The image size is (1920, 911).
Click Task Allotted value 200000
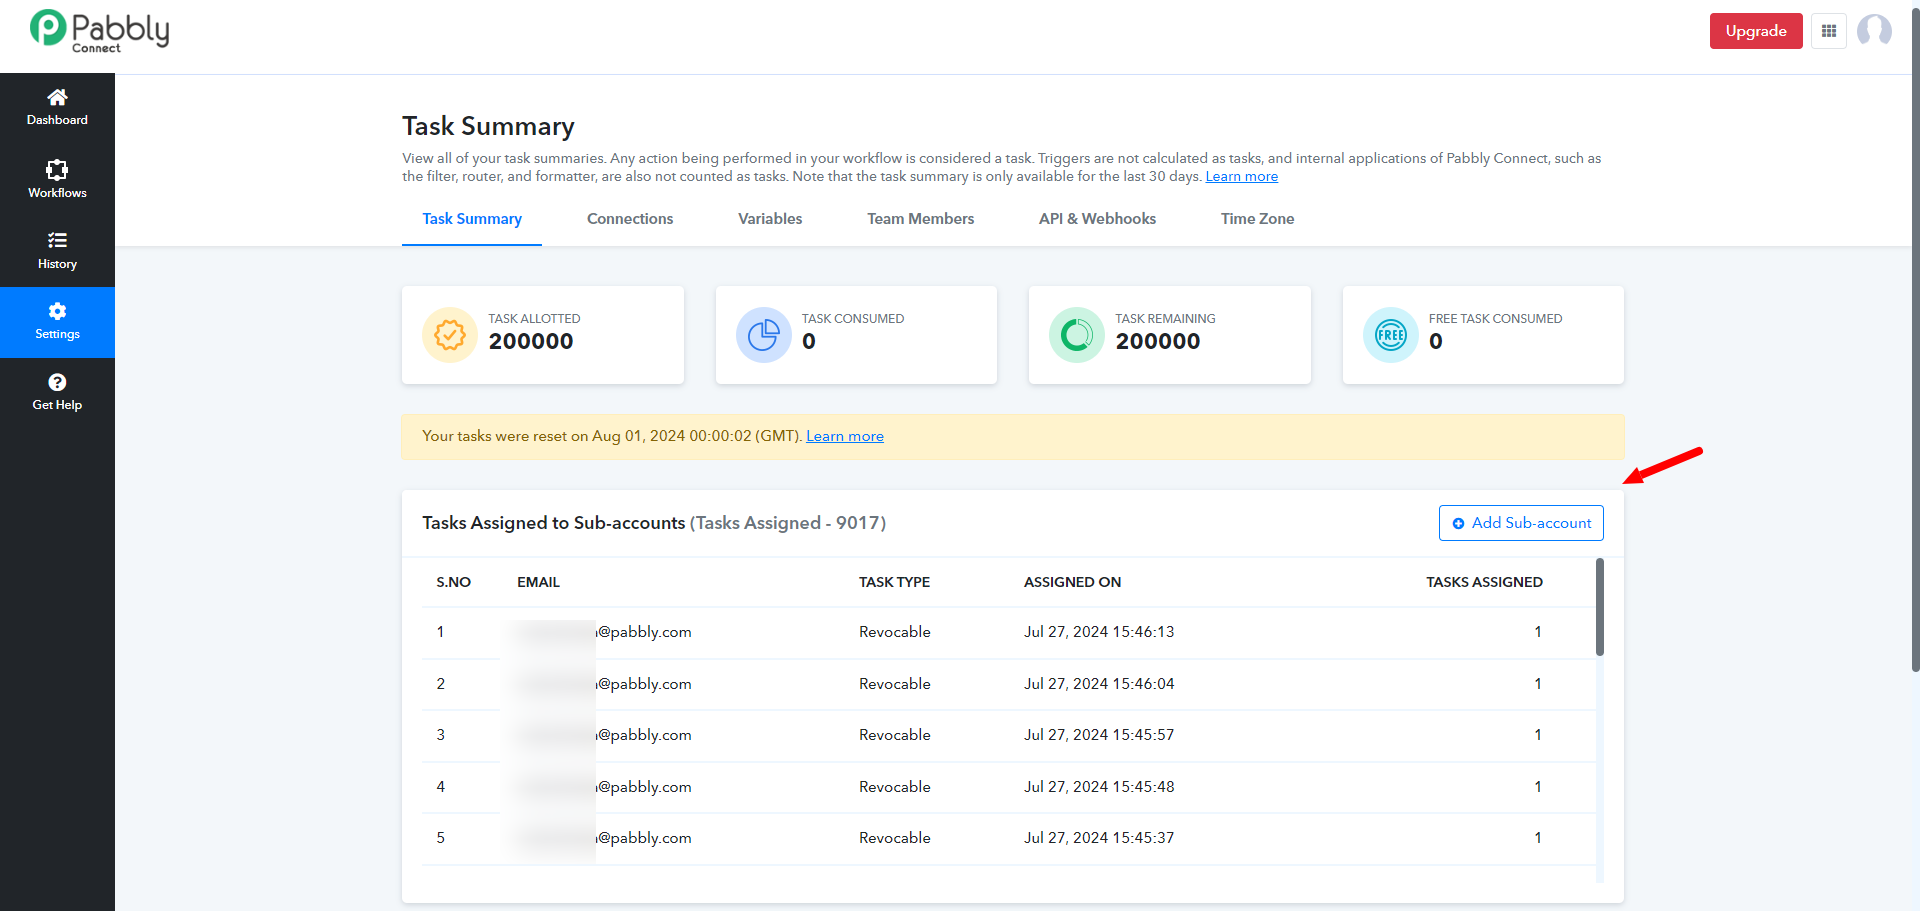531,342
